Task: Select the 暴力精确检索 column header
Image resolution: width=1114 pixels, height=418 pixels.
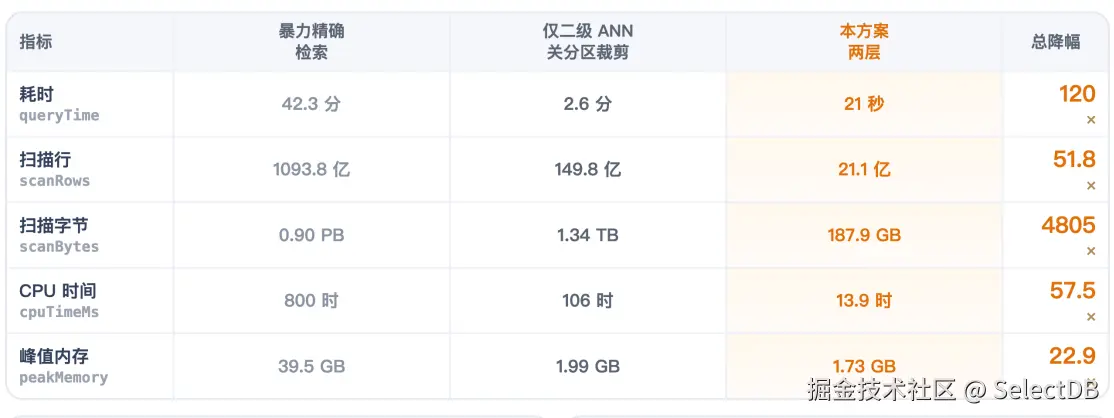Action: click(311, 42)
